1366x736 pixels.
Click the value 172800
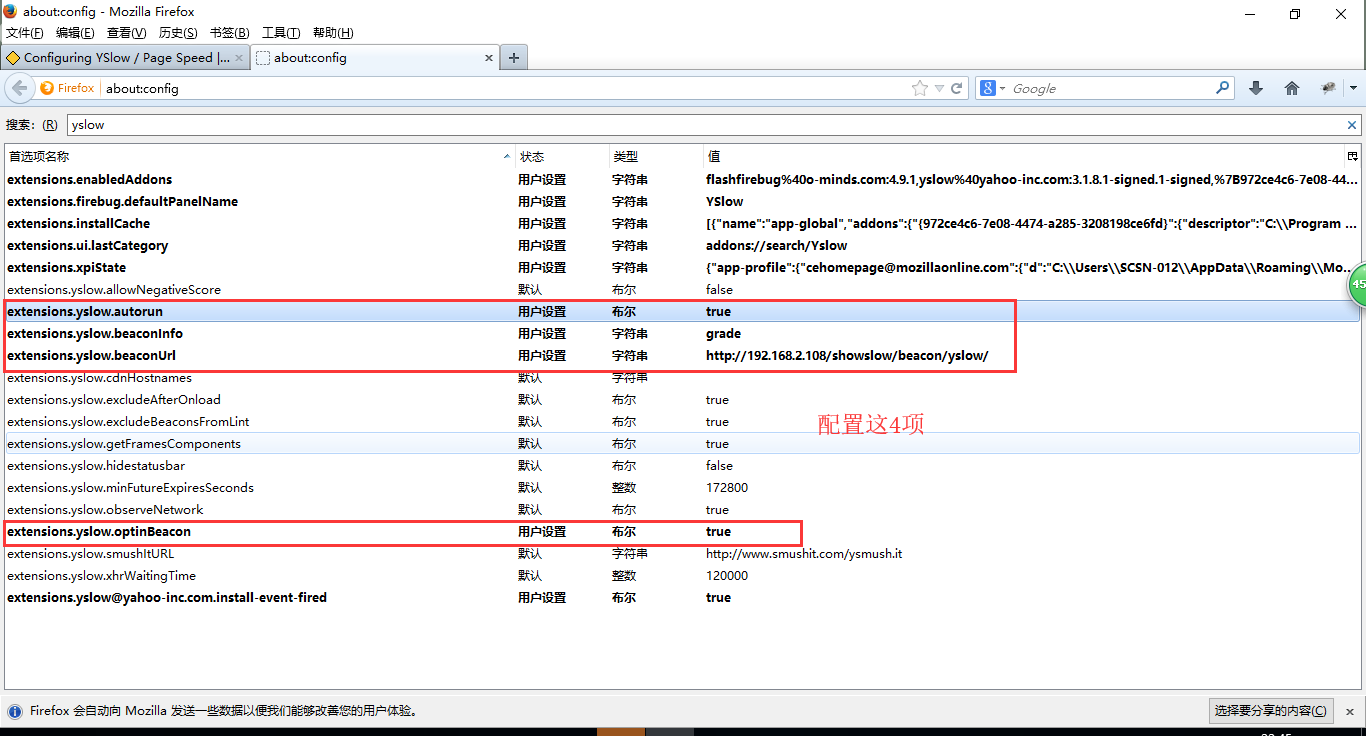pos(727,488)
